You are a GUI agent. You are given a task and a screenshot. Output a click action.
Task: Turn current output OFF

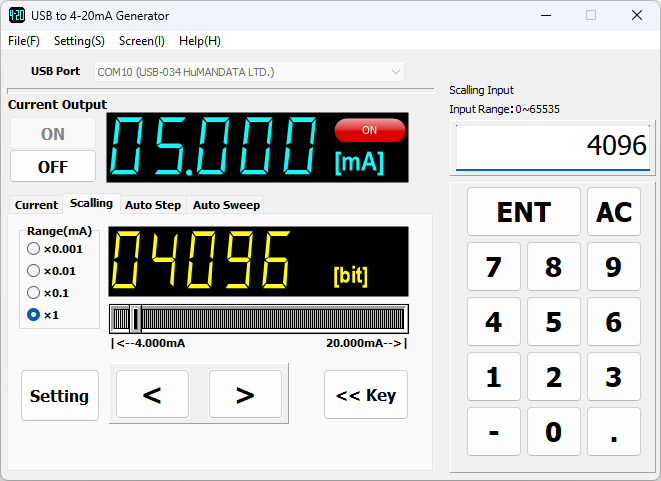pos(53,167)
